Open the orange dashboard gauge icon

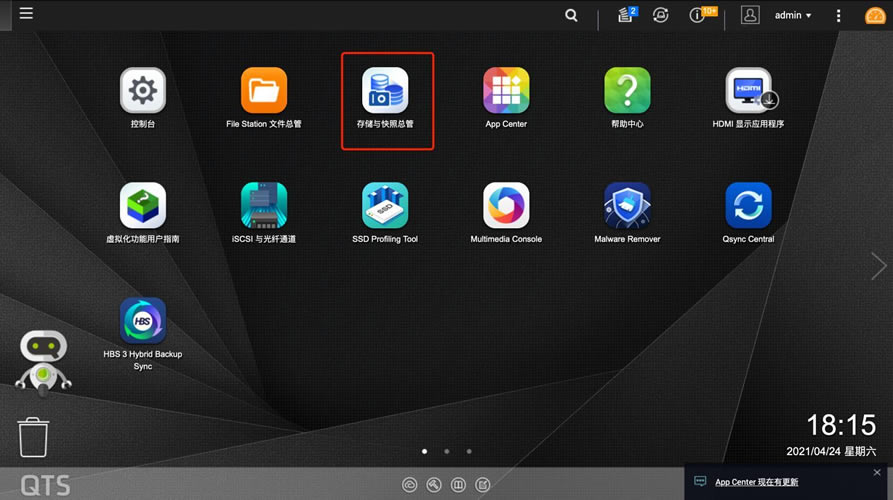[875, 15]
